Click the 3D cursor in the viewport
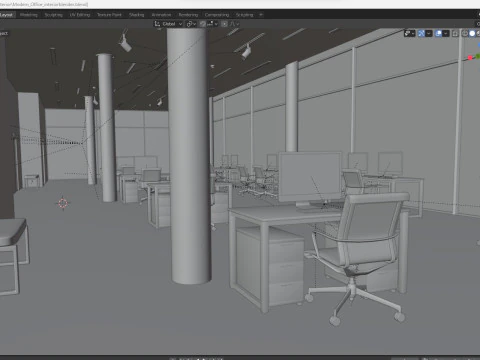 63,203
